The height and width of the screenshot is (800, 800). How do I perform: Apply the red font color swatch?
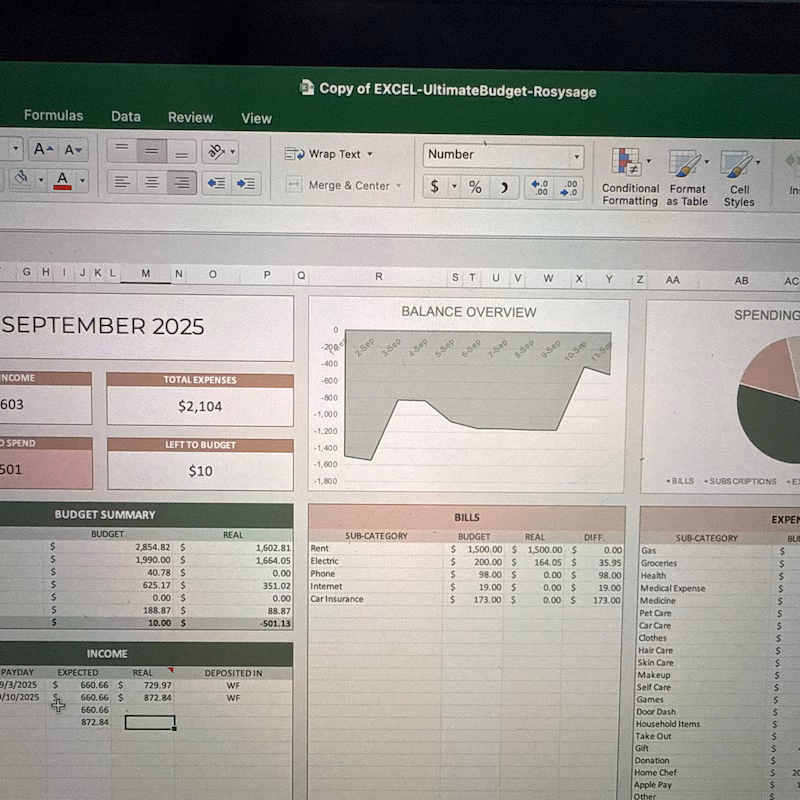62,181
